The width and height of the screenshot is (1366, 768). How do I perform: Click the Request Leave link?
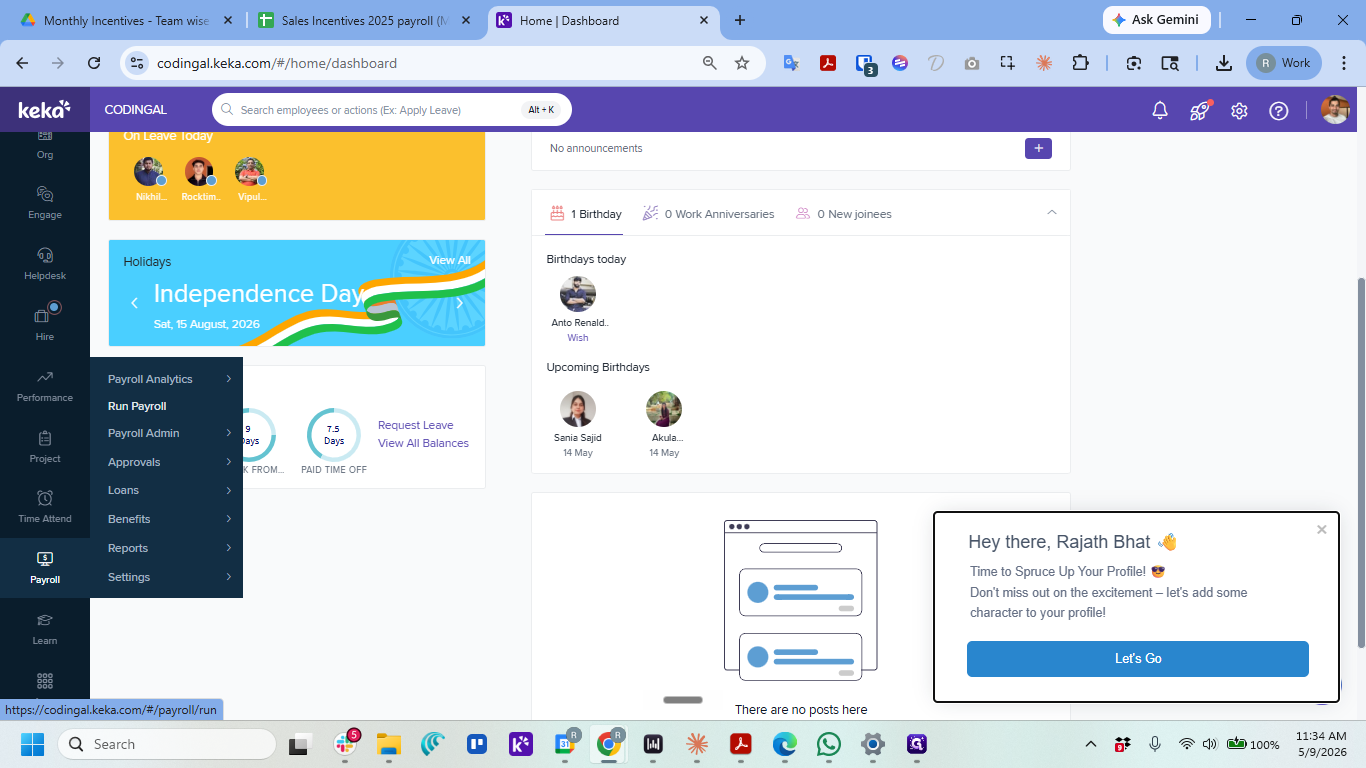click(x=415, y=425)
